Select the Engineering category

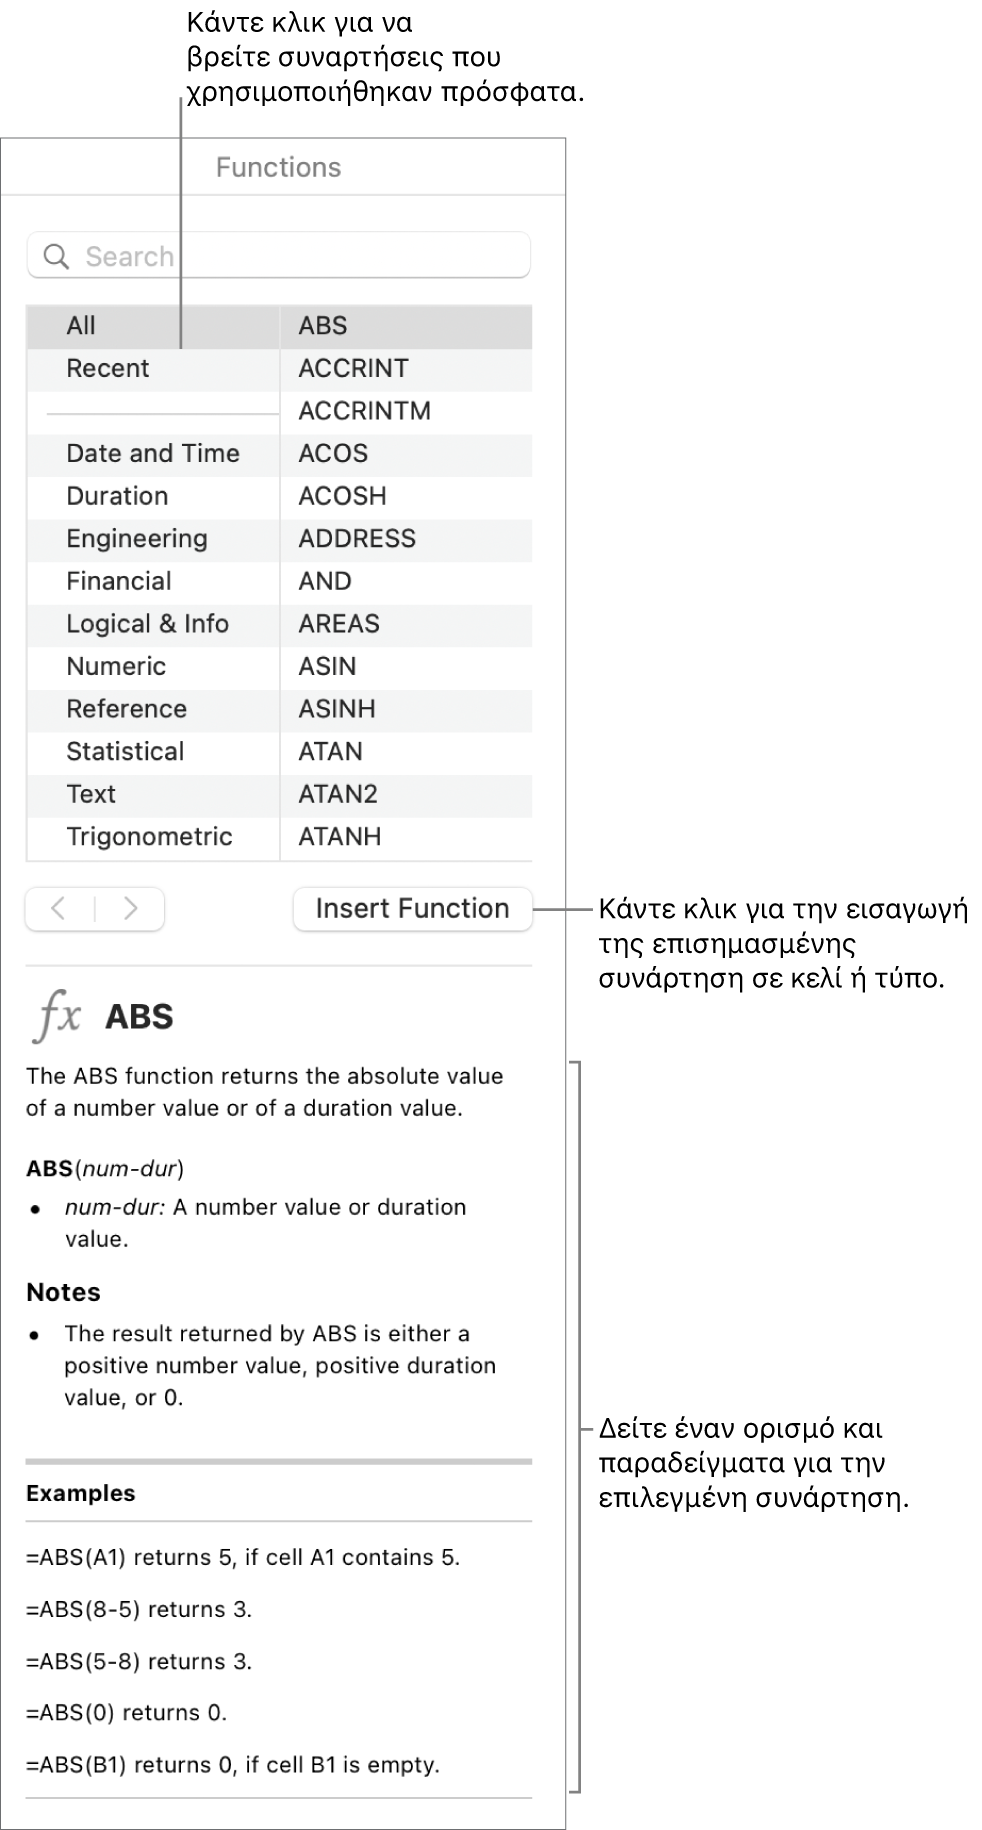click(x=137, y=539)
